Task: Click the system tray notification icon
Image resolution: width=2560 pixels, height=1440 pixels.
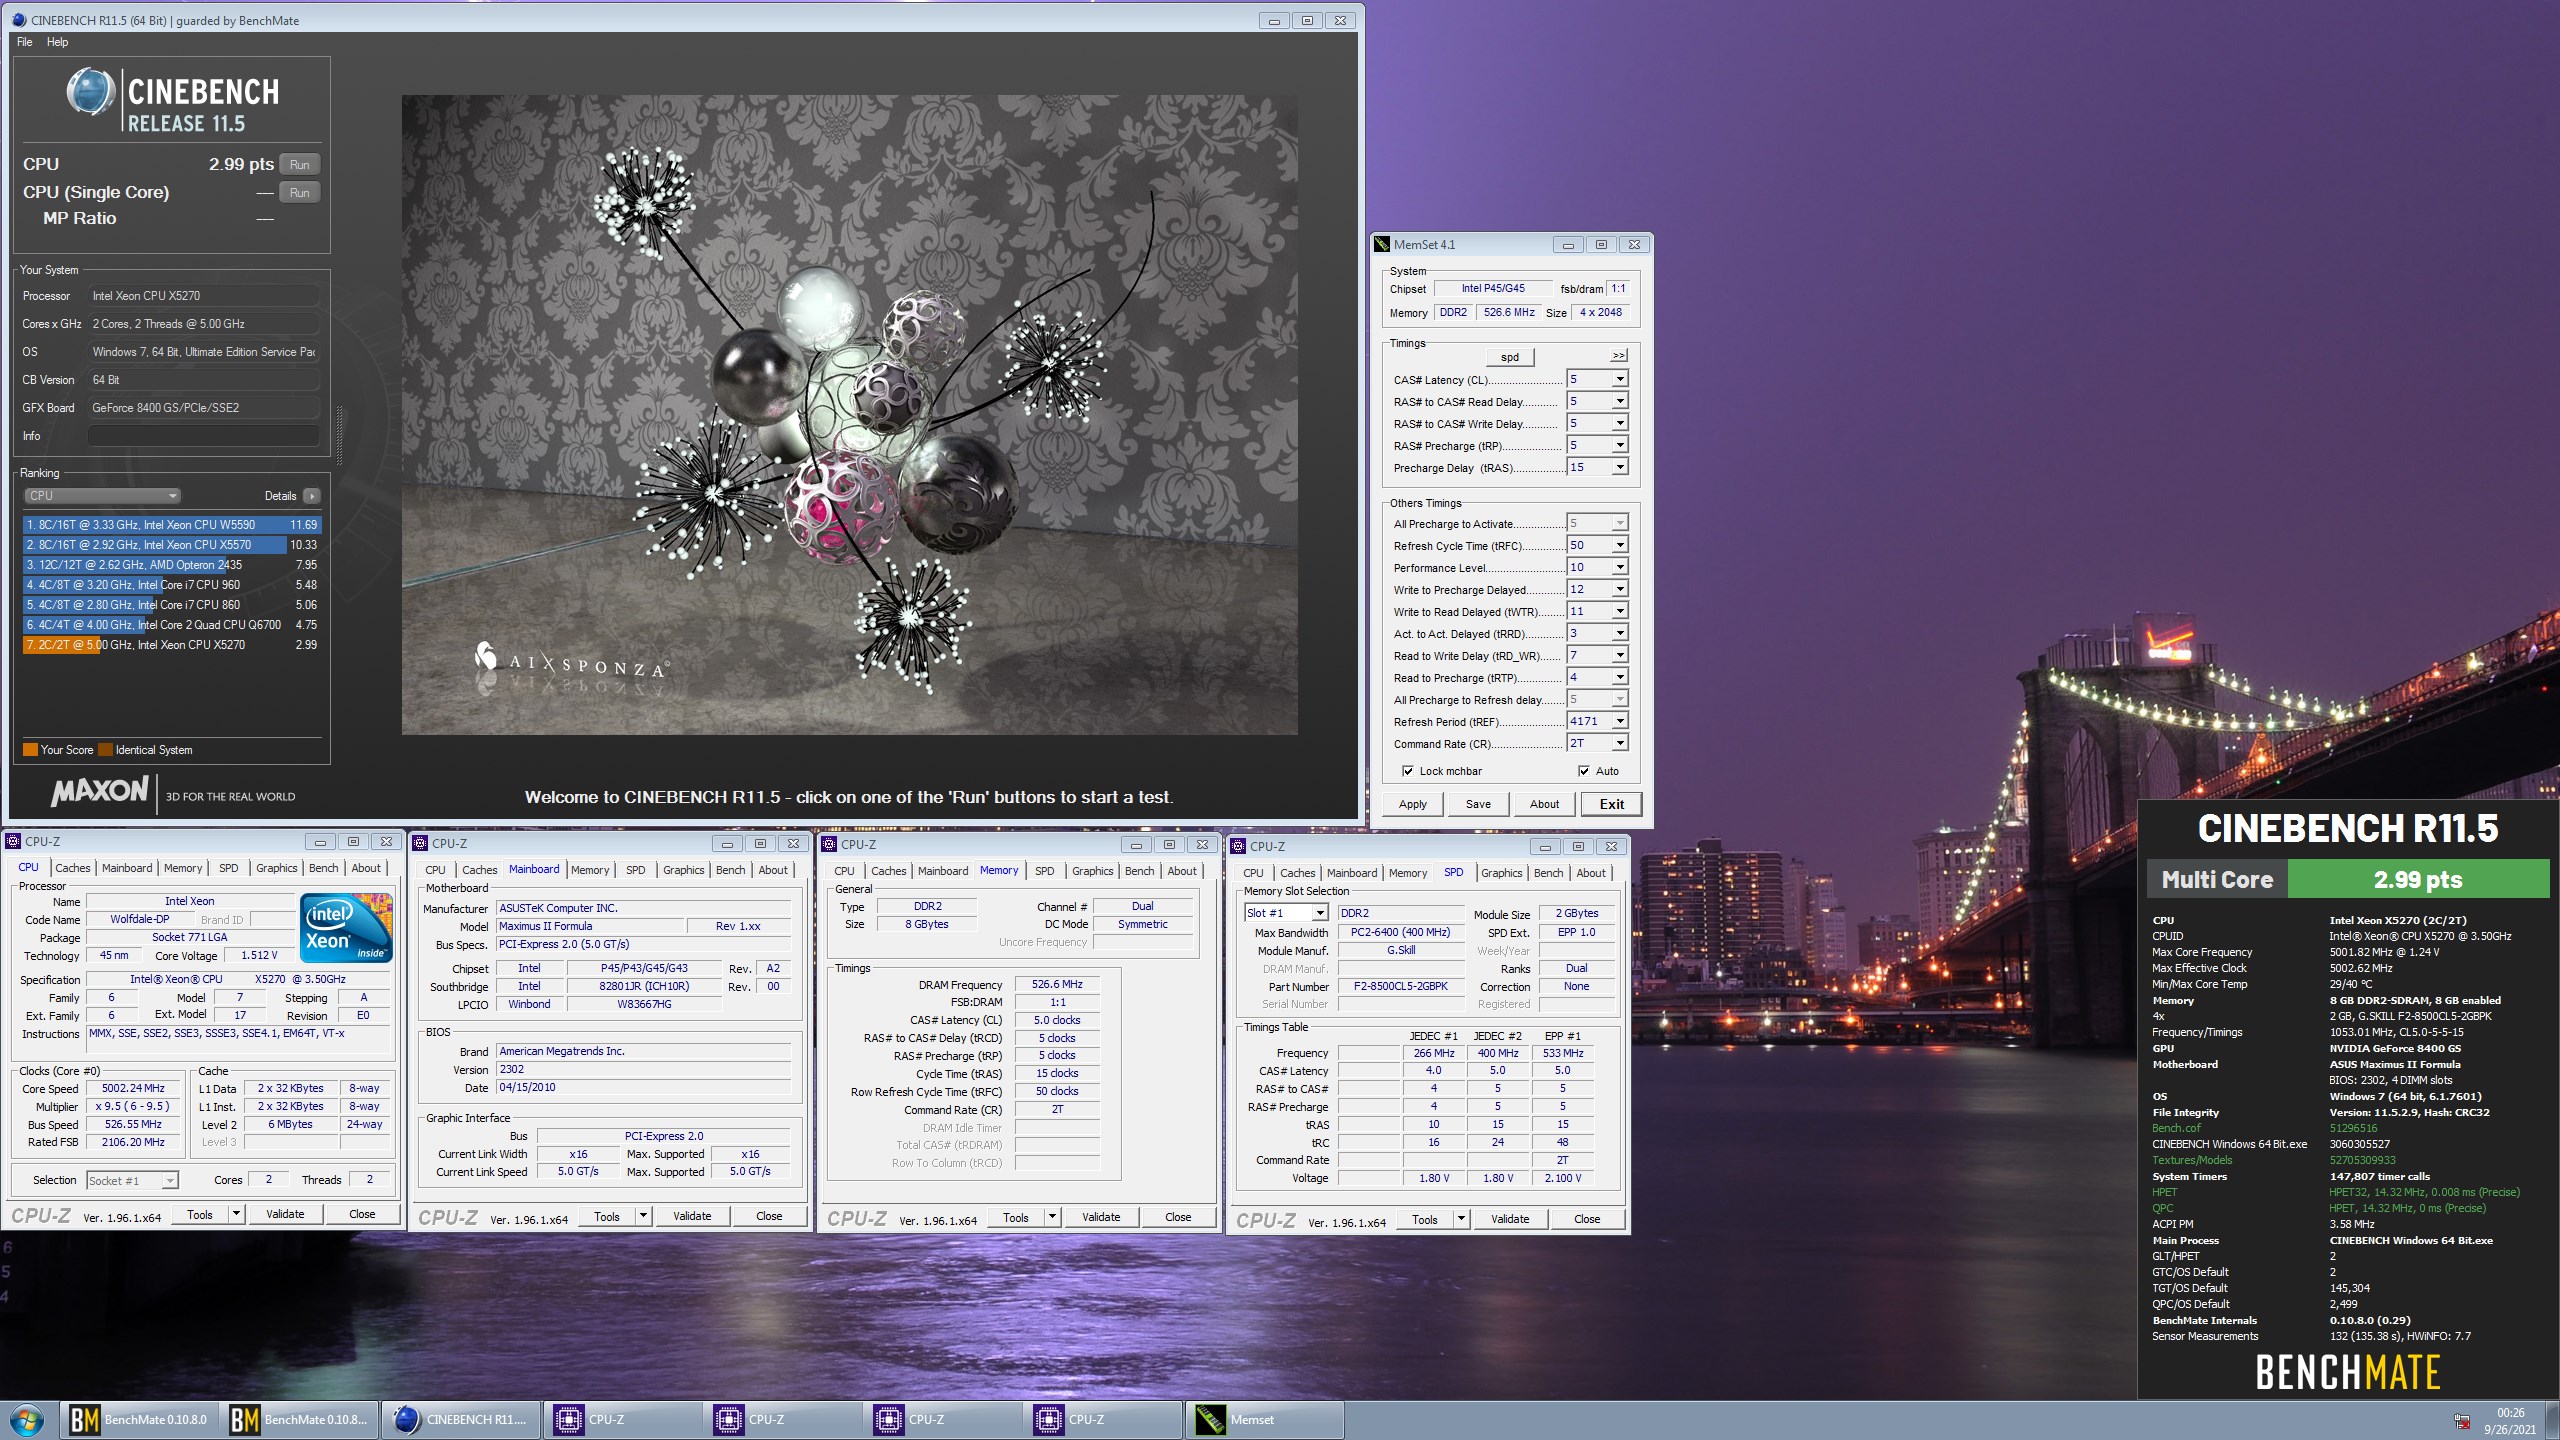Action: pos(2462,1421)
